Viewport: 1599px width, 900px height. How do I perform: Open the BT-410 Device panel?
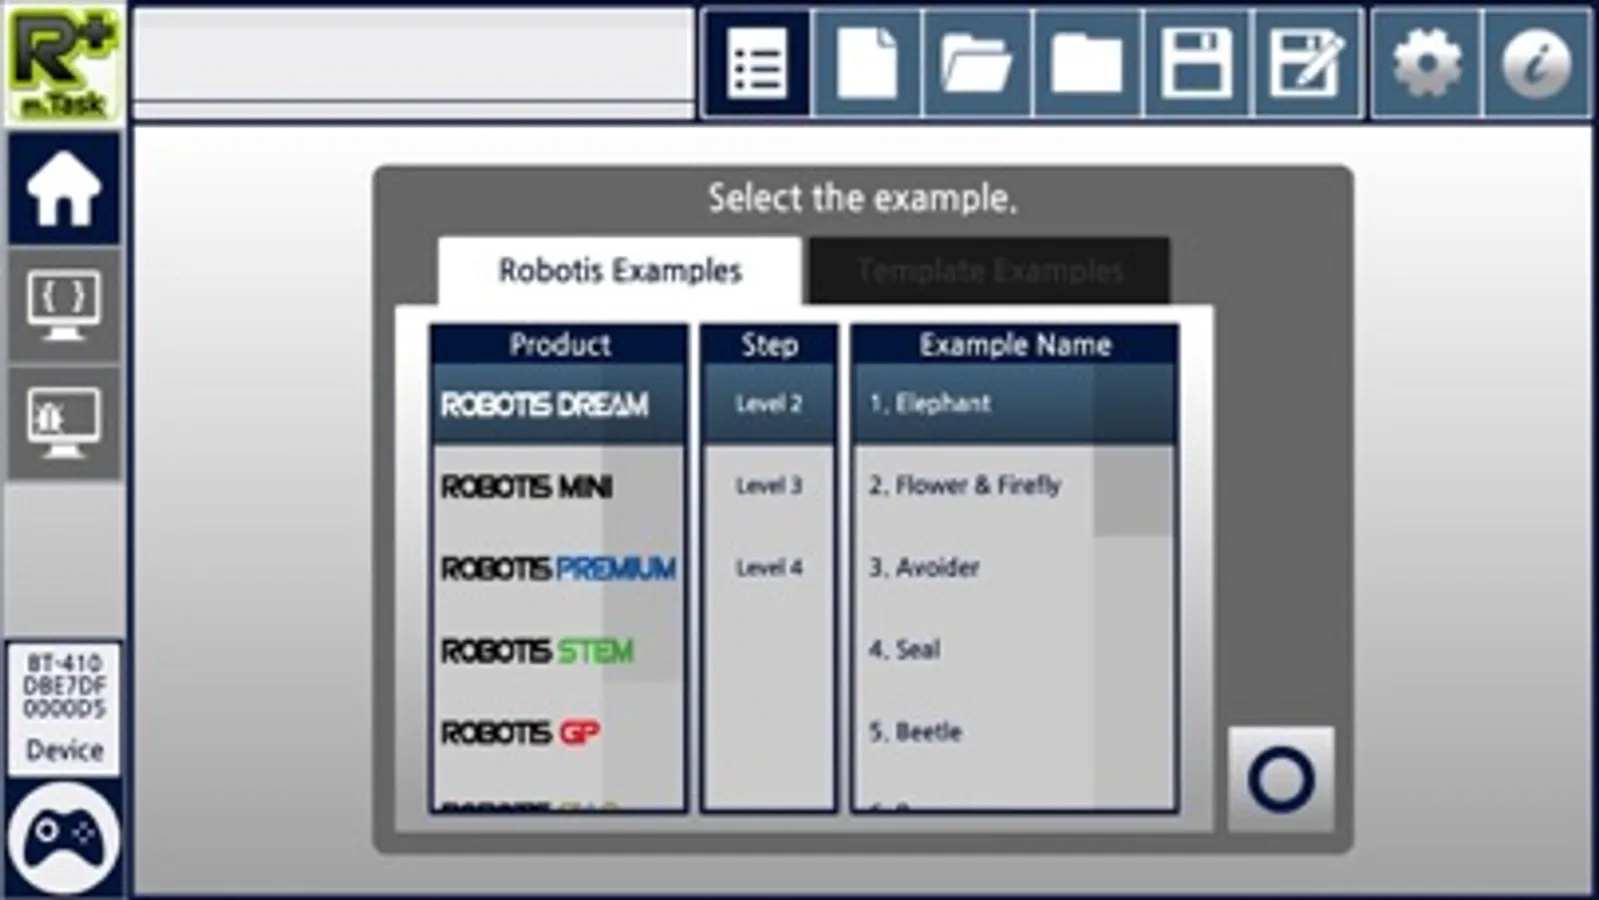(64, 708)
